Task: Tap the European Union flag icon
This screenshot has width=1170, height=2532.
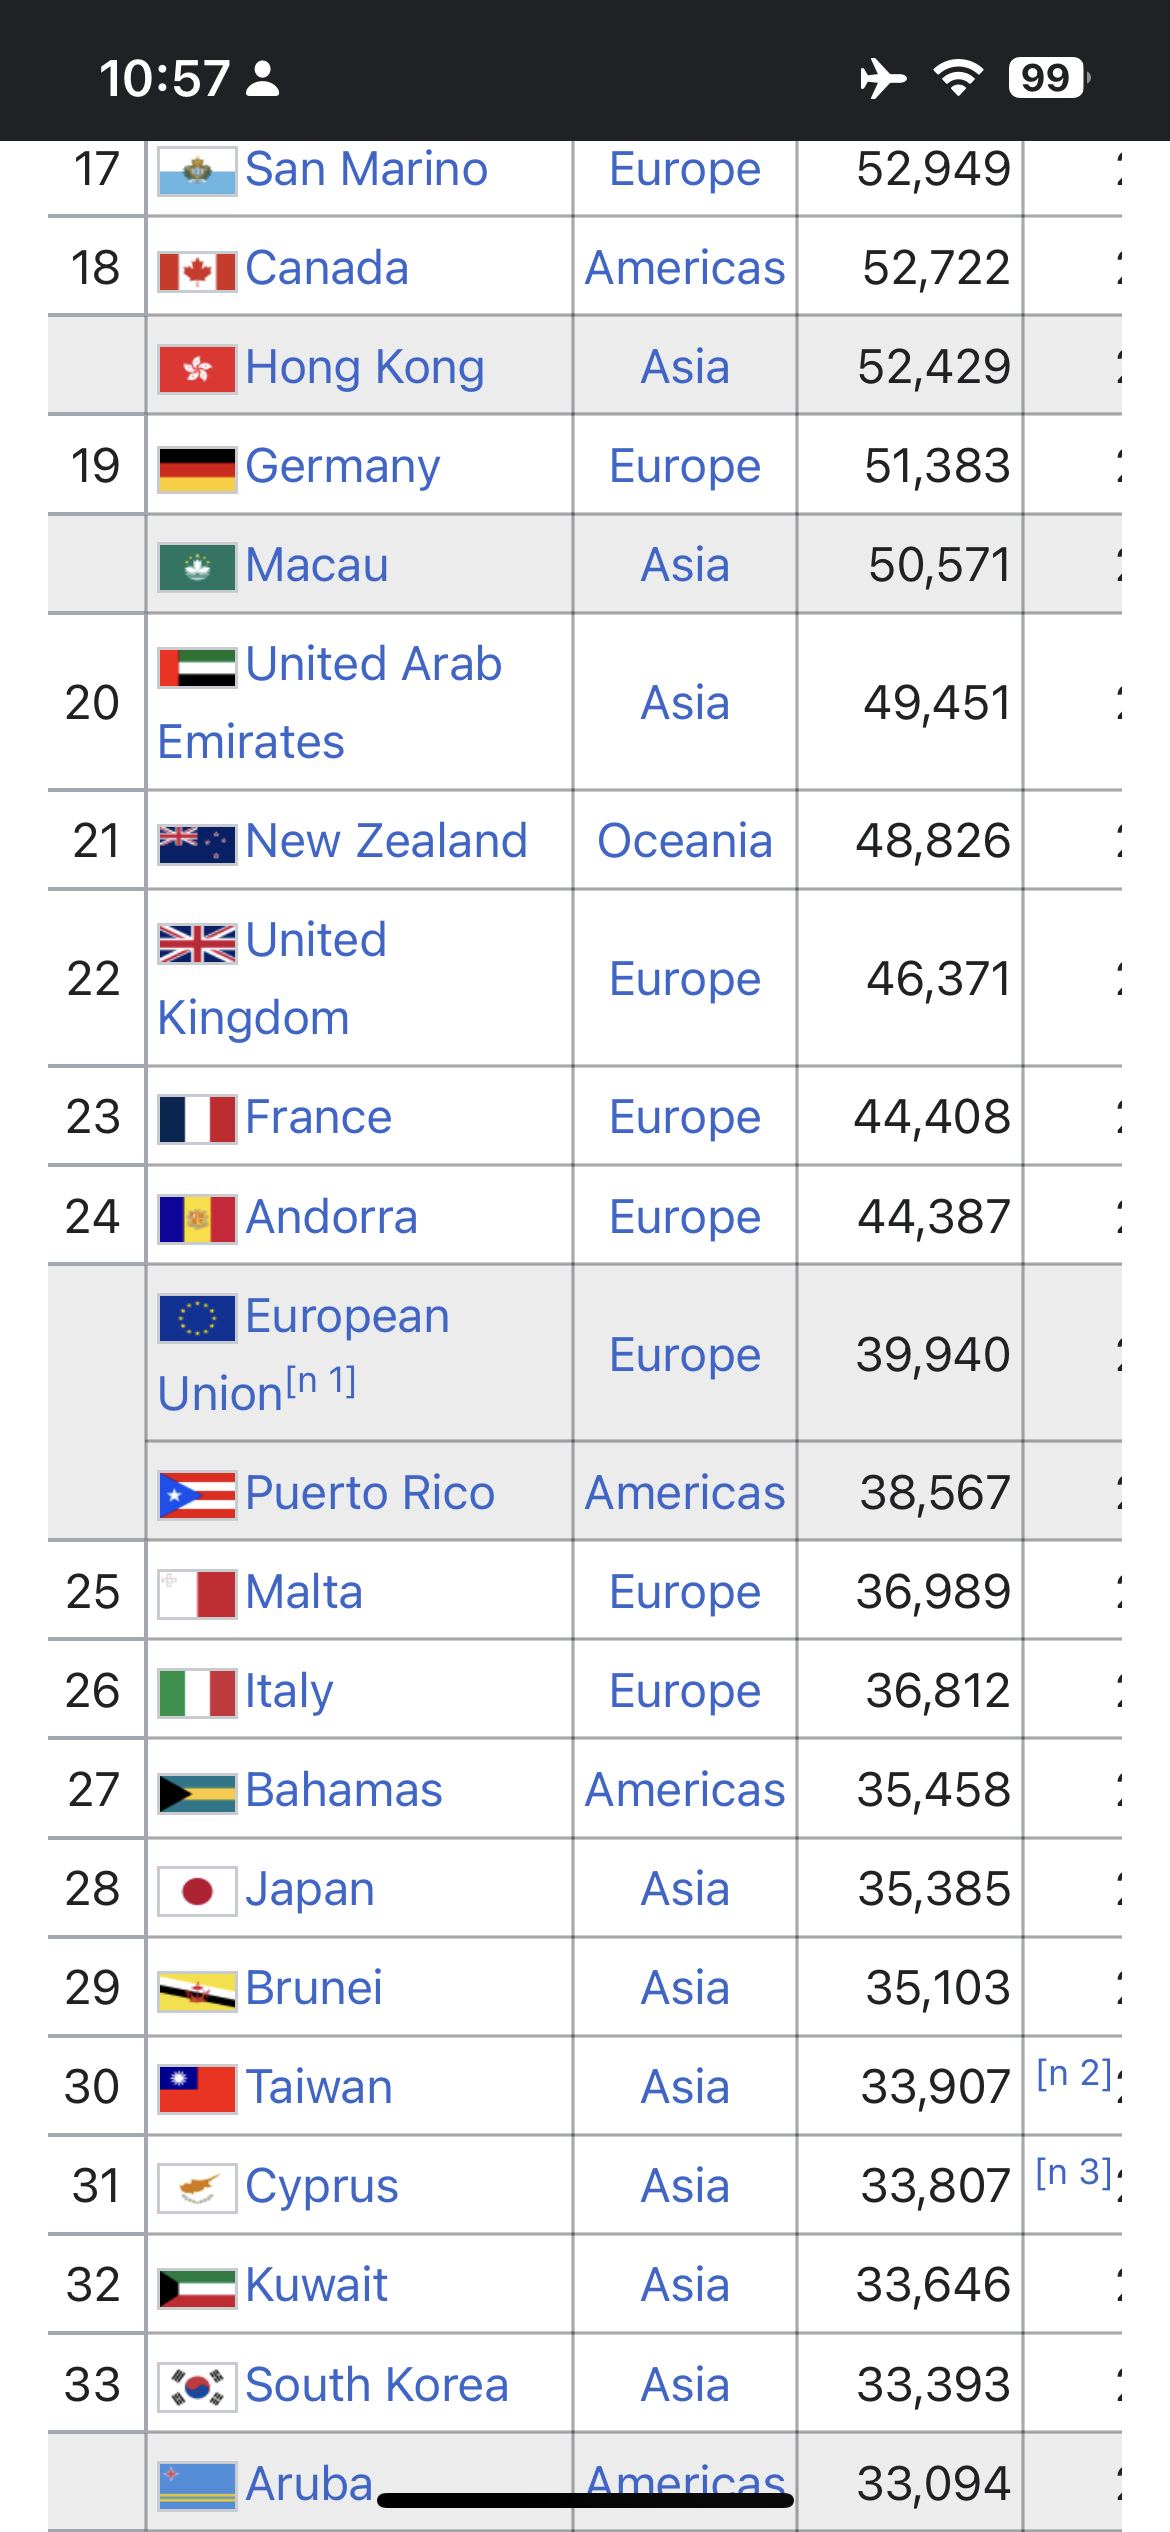Action: coord(197,1318)
